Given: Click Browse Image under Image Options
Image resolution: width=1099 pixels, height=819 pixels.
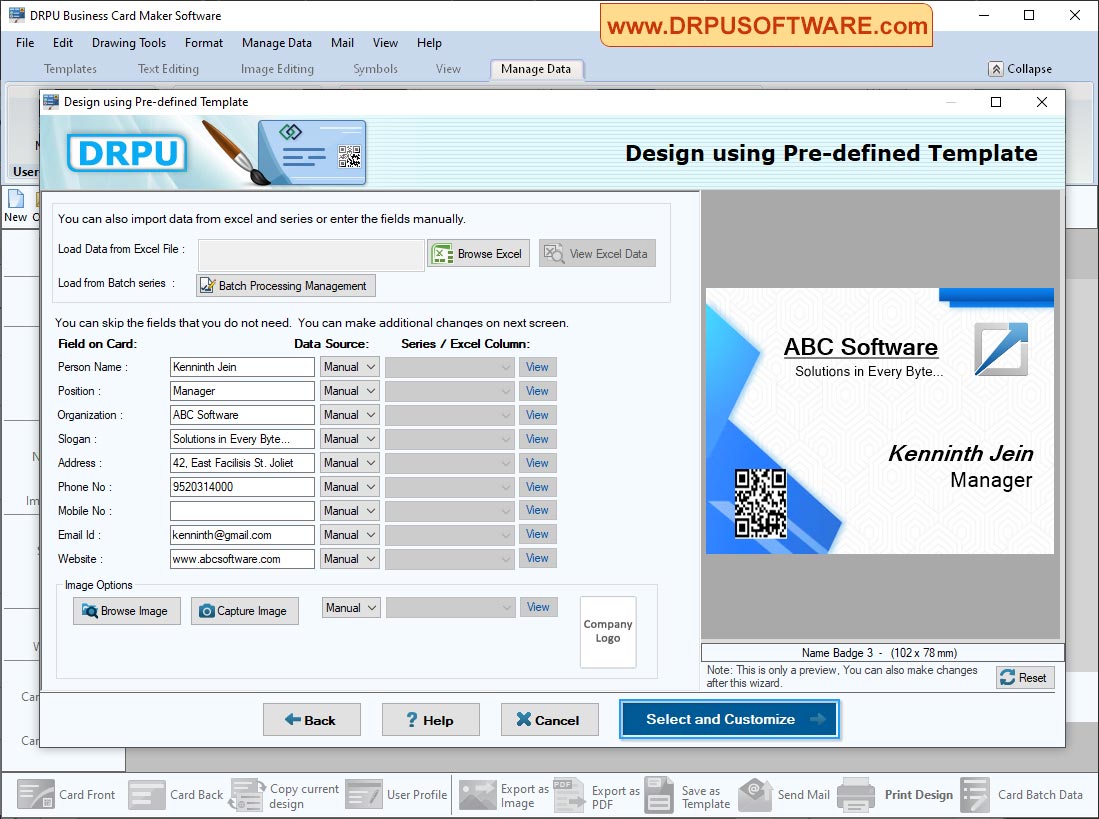Looking at the screenshot, I should 126,610.
